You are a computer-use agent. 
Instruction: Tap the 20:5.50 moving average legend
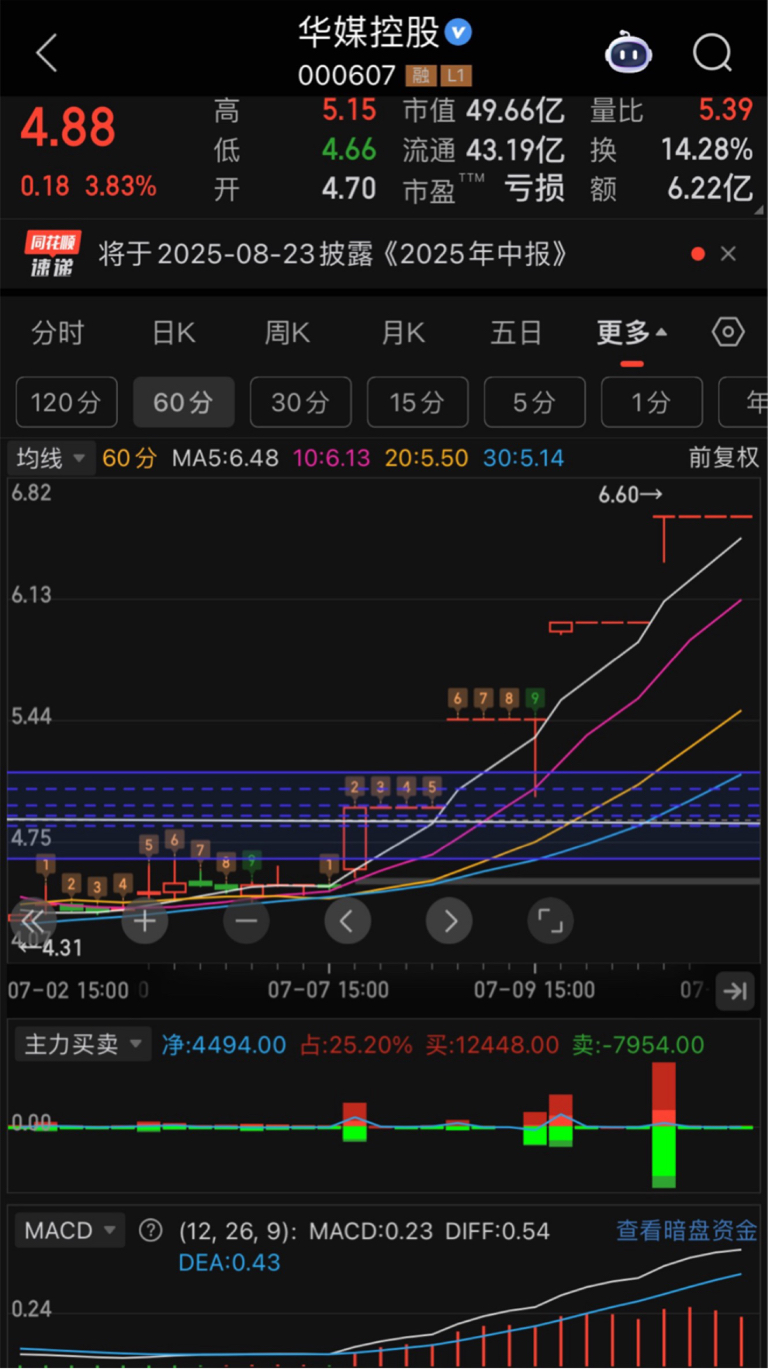coord(426,459)
